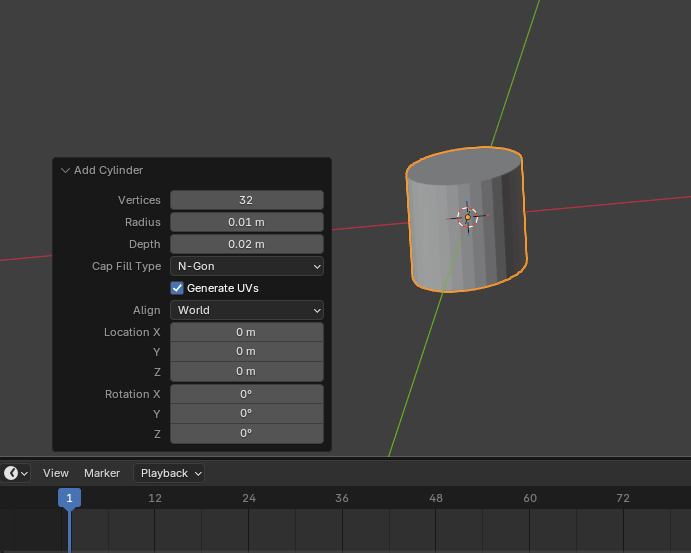The height and width of the screenshot is (553, 691).
Task: Click the Rotation X field
Action: (x=247, y=394)
